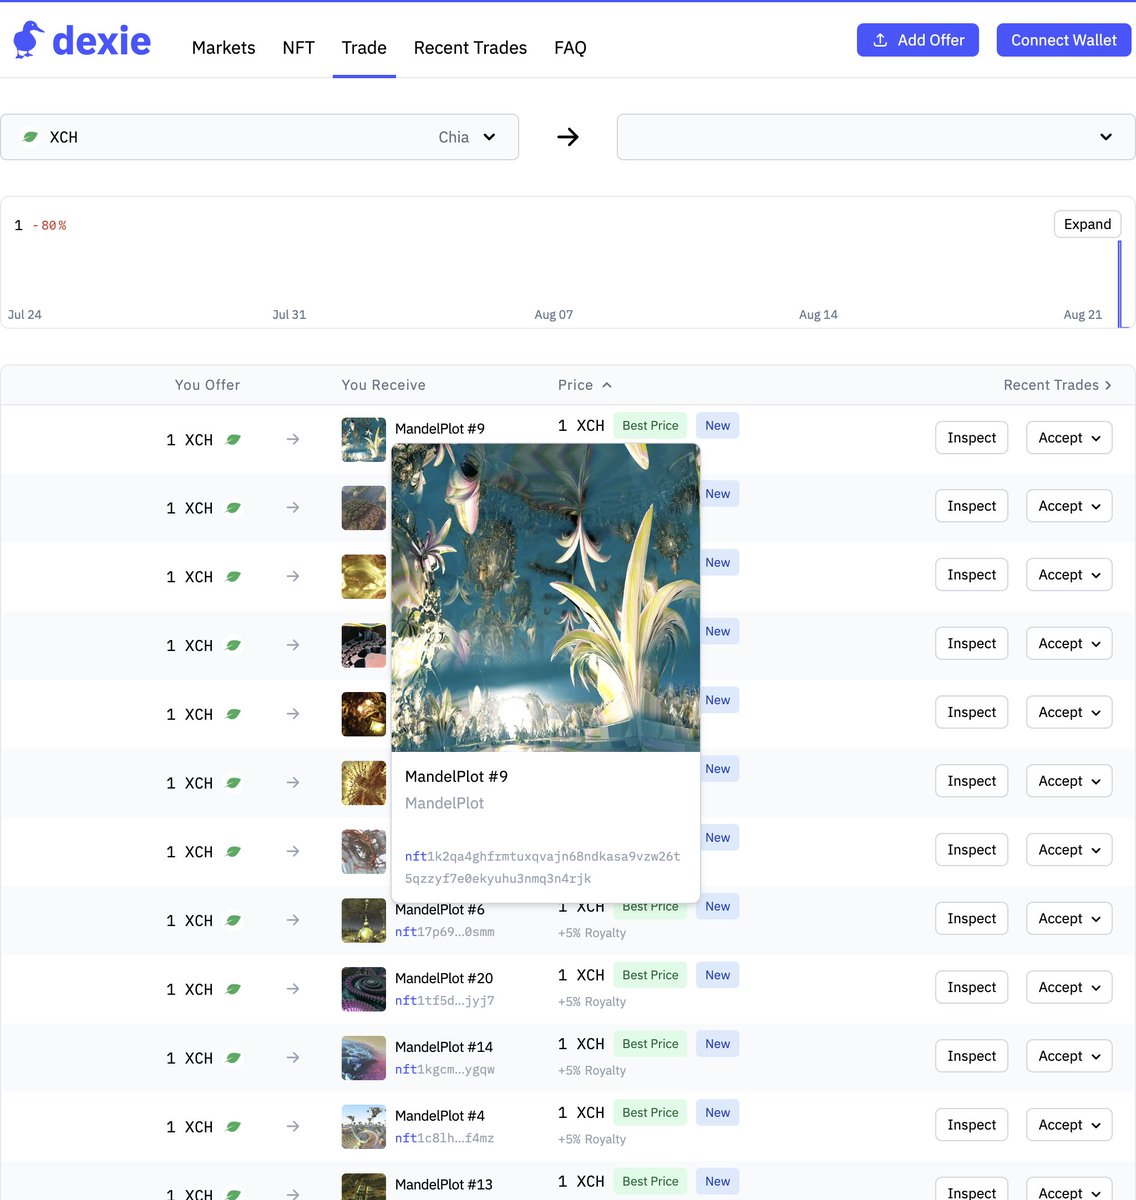This screenshot has height=1200, width=1136.
Task: Click the You Offer column header
Action: 207,385
